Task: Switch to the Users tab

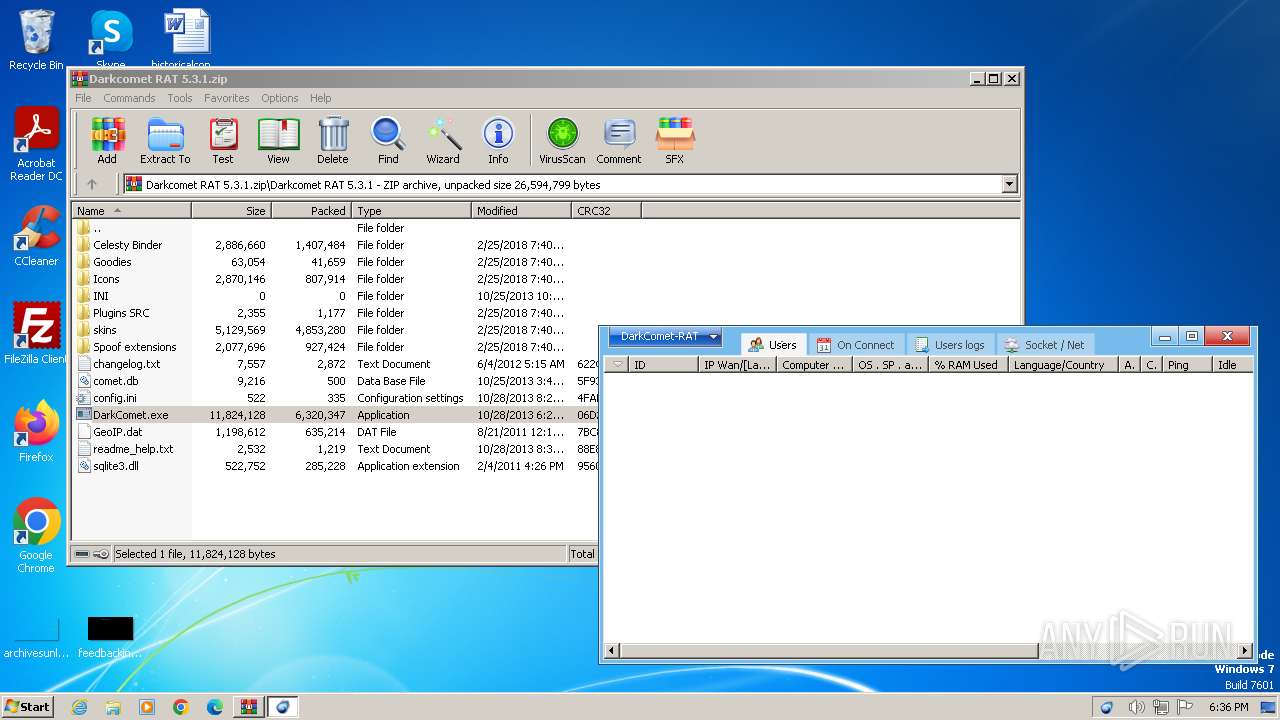Action: [772, 345]
